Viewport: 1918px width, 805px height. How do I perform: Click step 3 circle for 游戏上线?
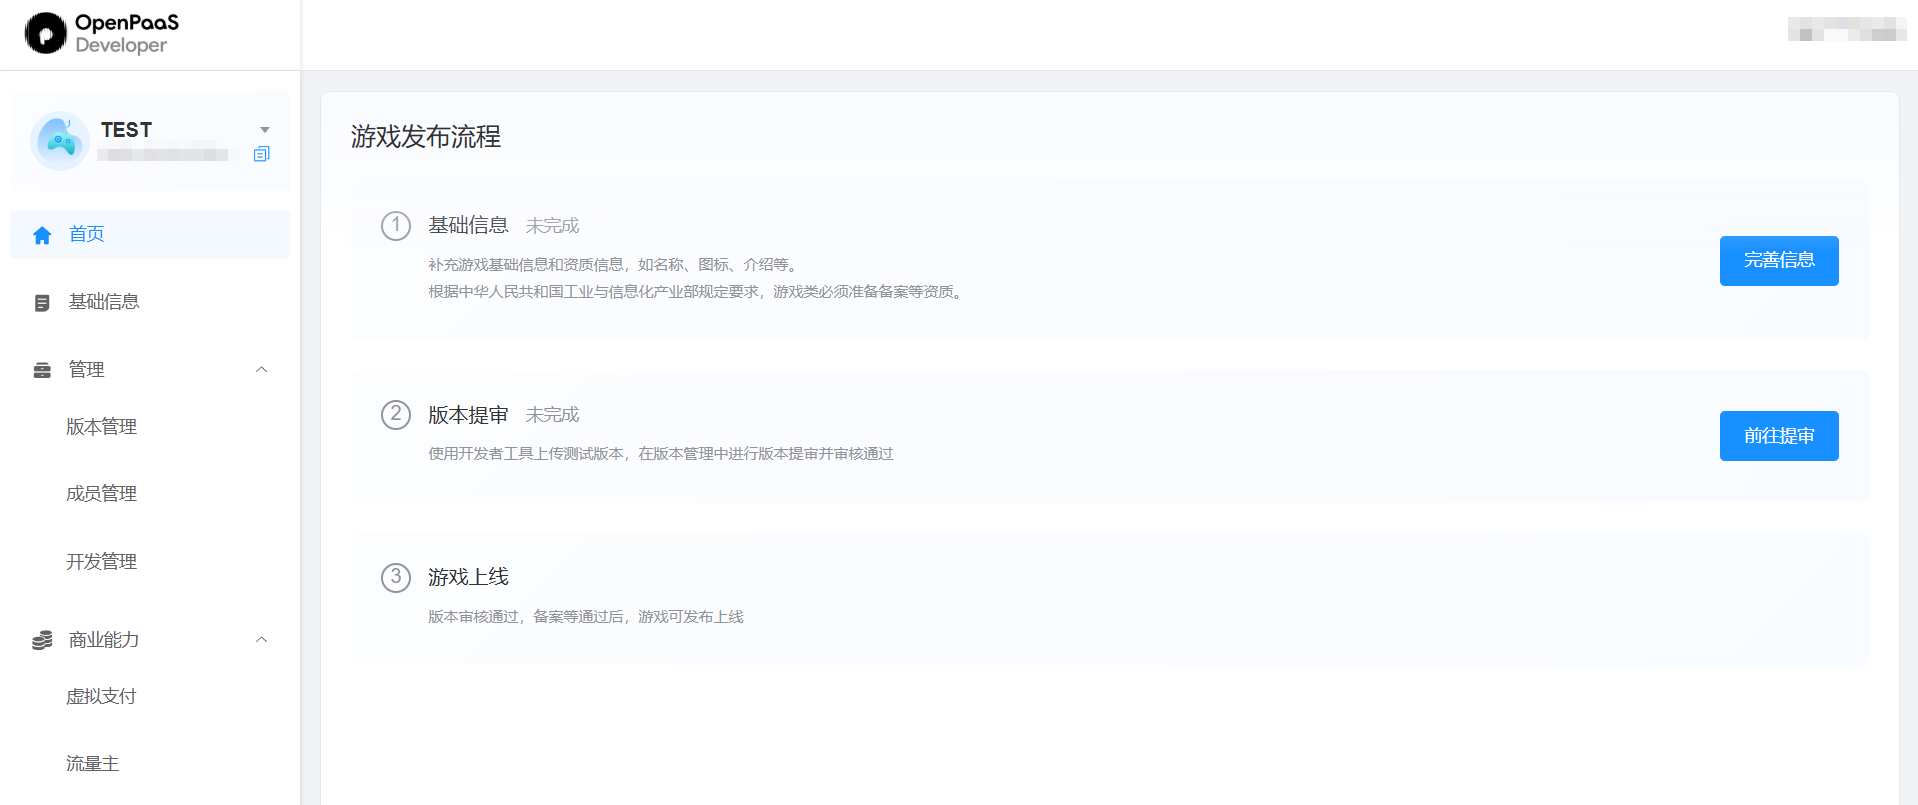coord(396,578)
